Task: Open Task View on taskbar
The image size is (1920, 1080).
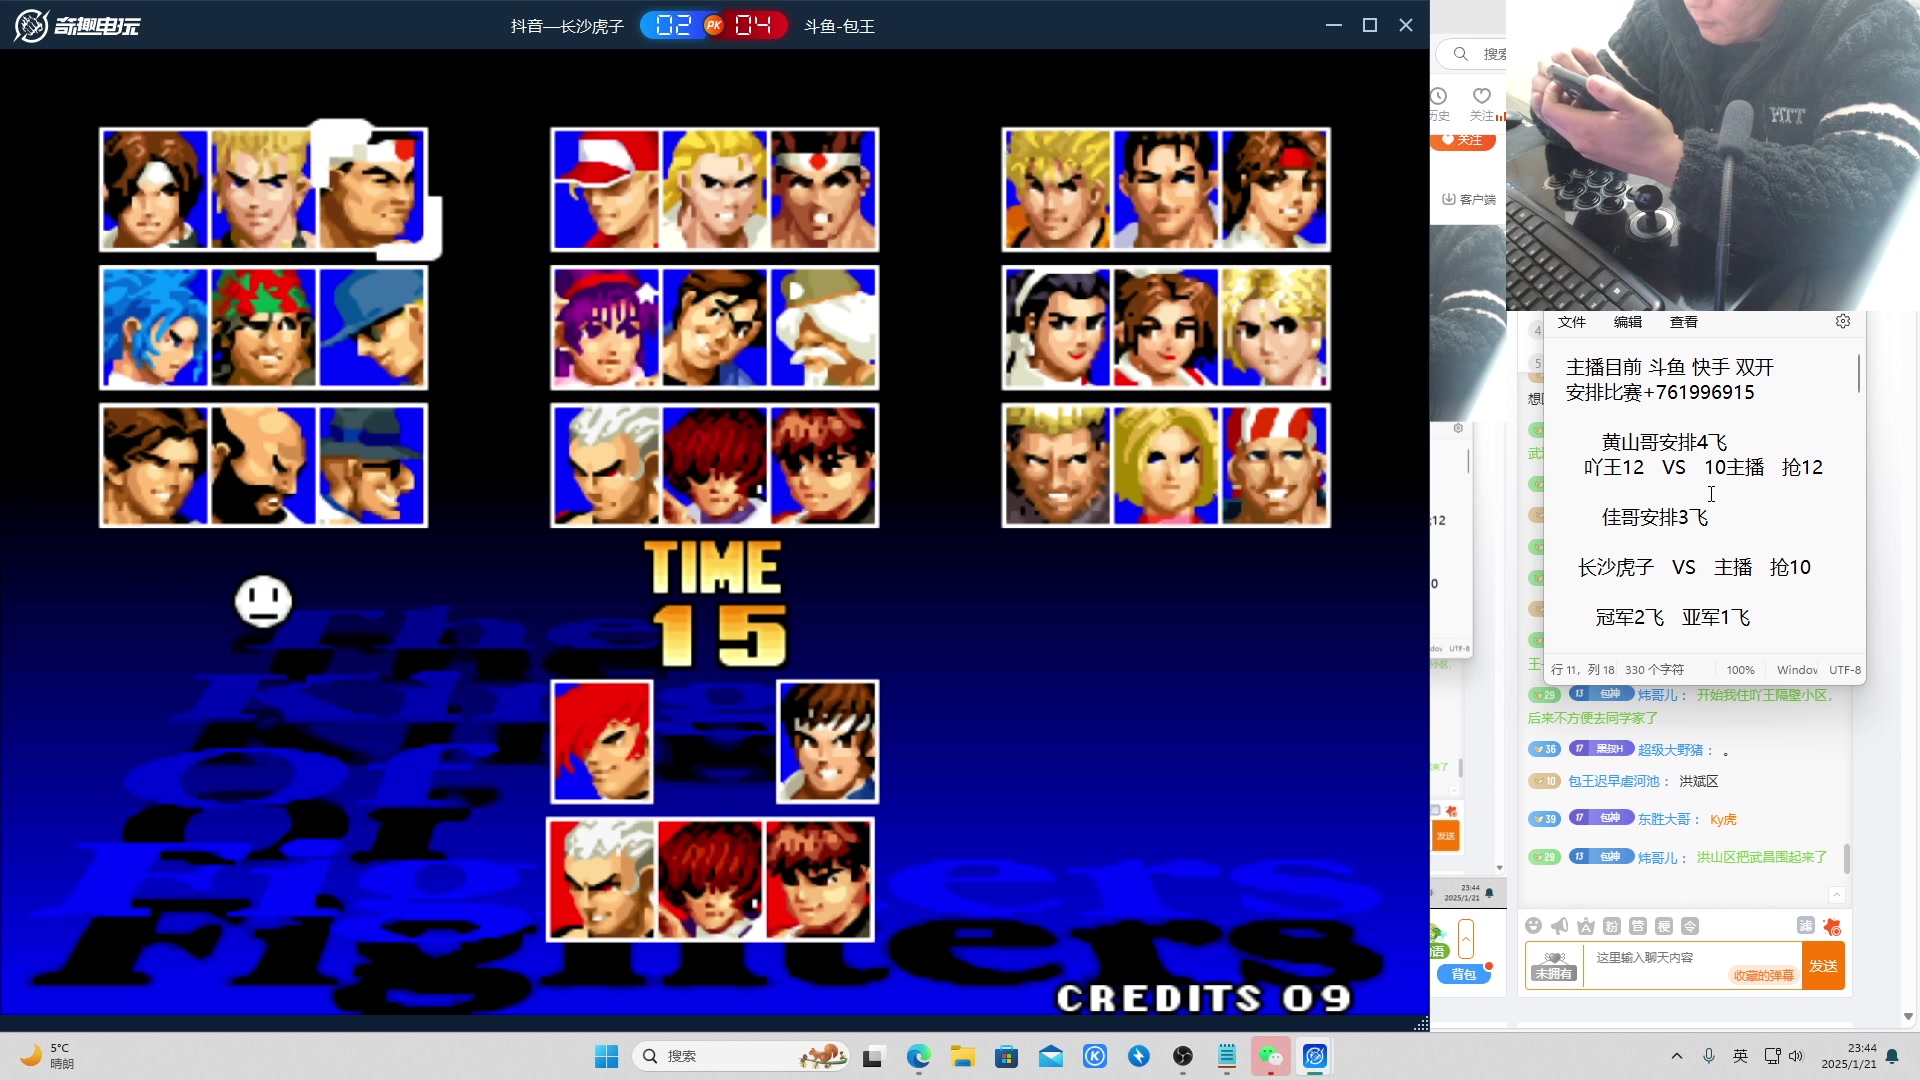Action: (x=874, y=1056)
